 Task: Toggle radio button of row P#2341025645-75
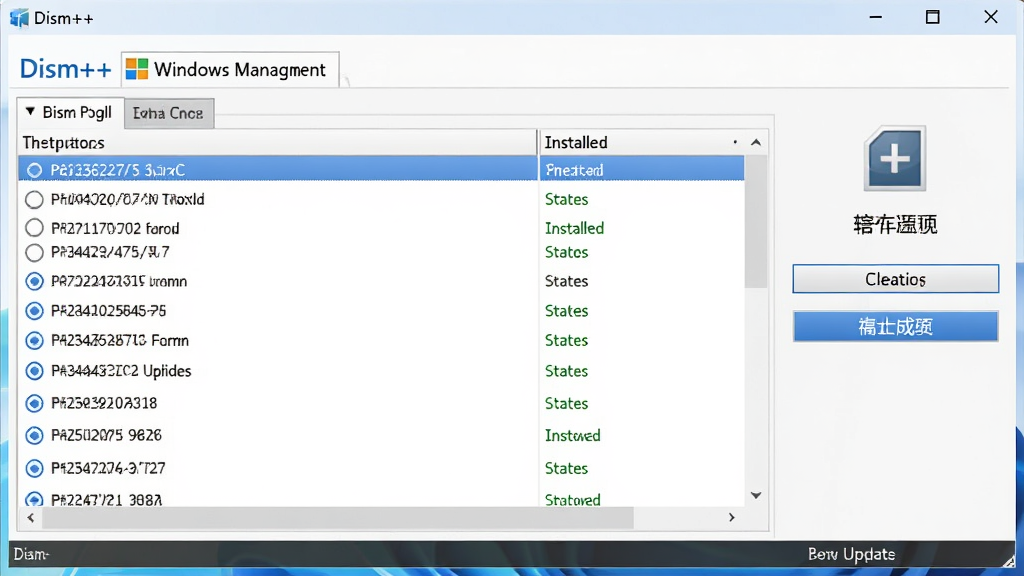pos(34,311)
